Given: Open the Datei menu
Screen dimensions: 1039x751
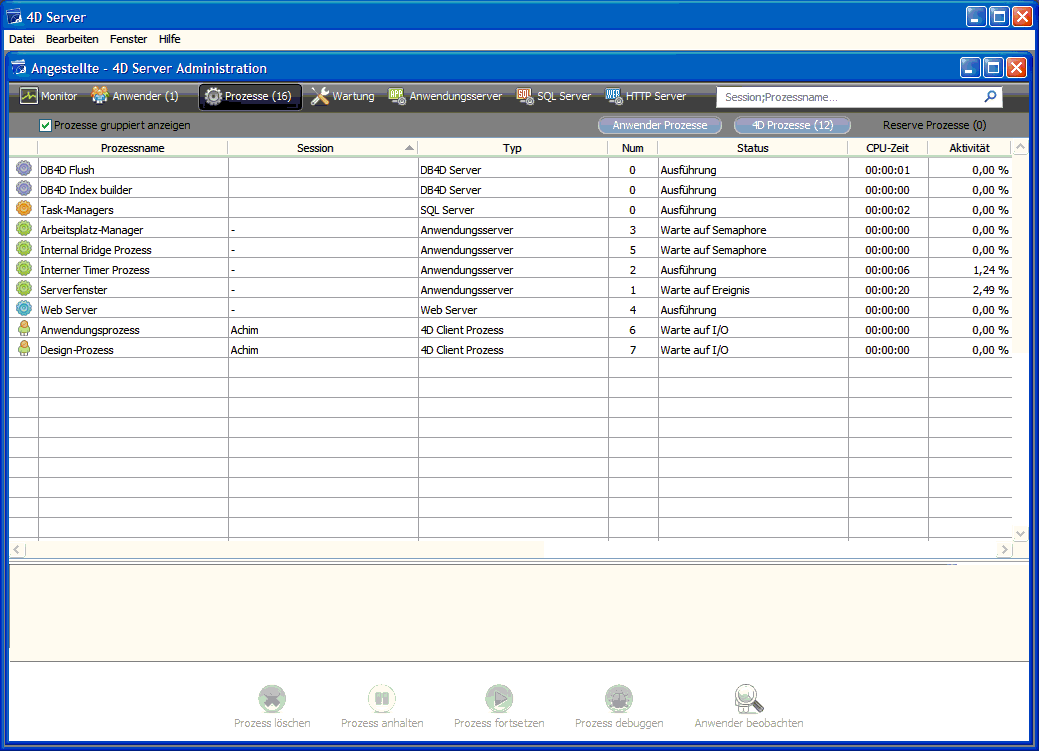Looking at the screenshot, I should tap(22, 39).
